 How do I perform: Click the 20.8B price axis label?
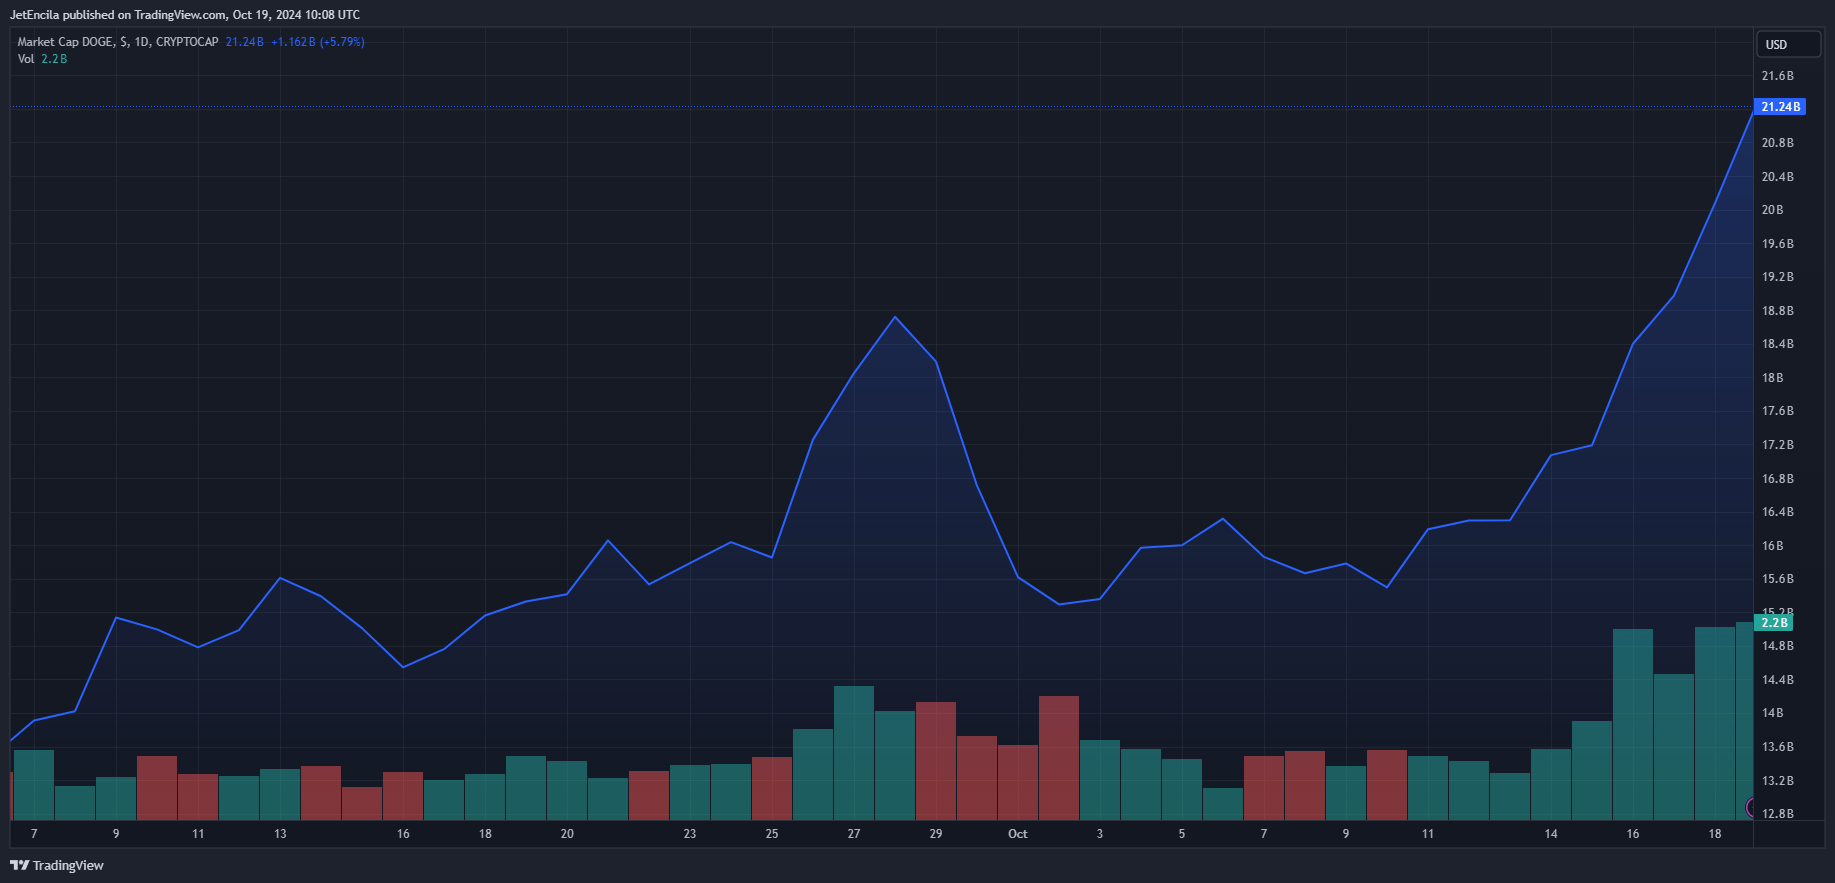click(1778, 143)
